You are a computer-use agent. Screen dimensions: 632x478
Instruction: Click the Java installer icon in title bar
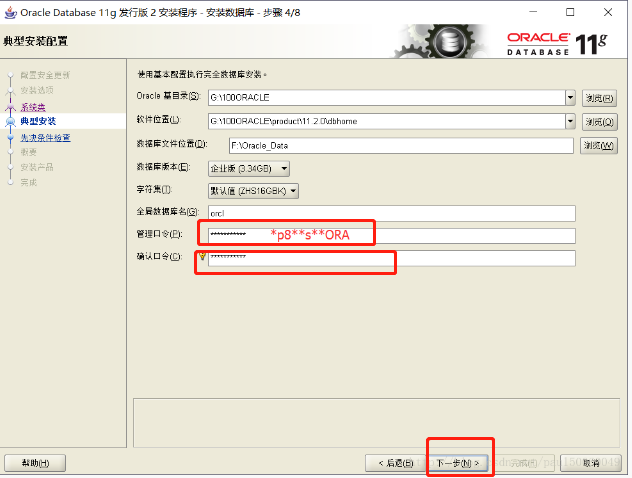tap(10, 12)
